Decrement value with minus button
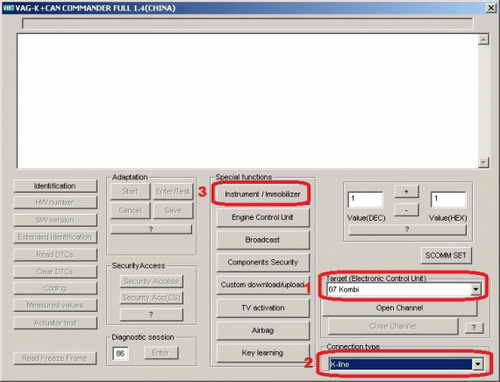500x382 pixels. [x=406, y=210]
